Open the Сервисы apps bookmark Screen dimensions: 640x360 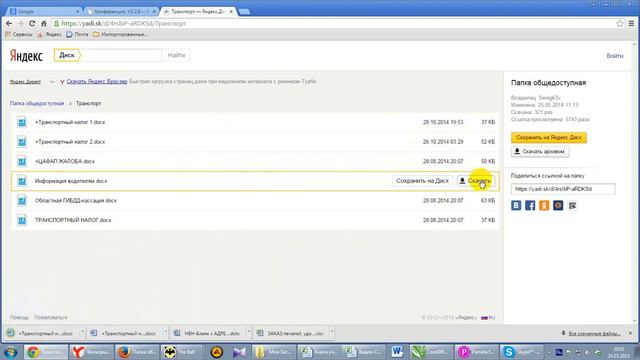pyautogui.click(x=19, y=35)
